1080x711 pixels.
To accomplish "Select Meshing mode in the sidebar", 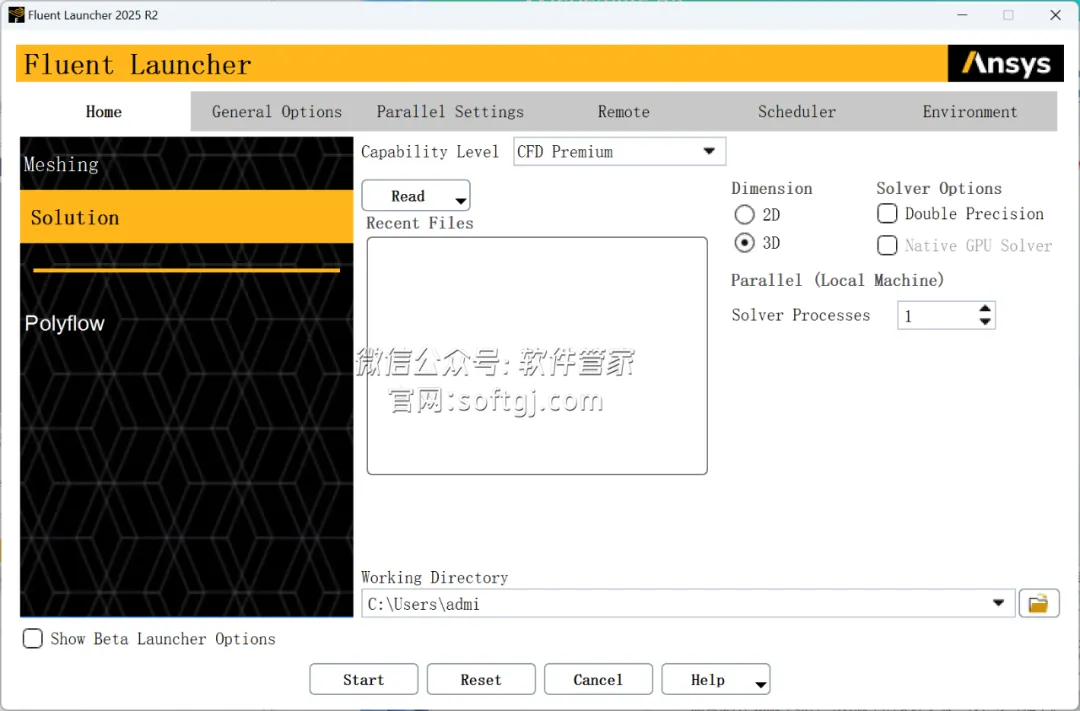I will coord(186,164).
